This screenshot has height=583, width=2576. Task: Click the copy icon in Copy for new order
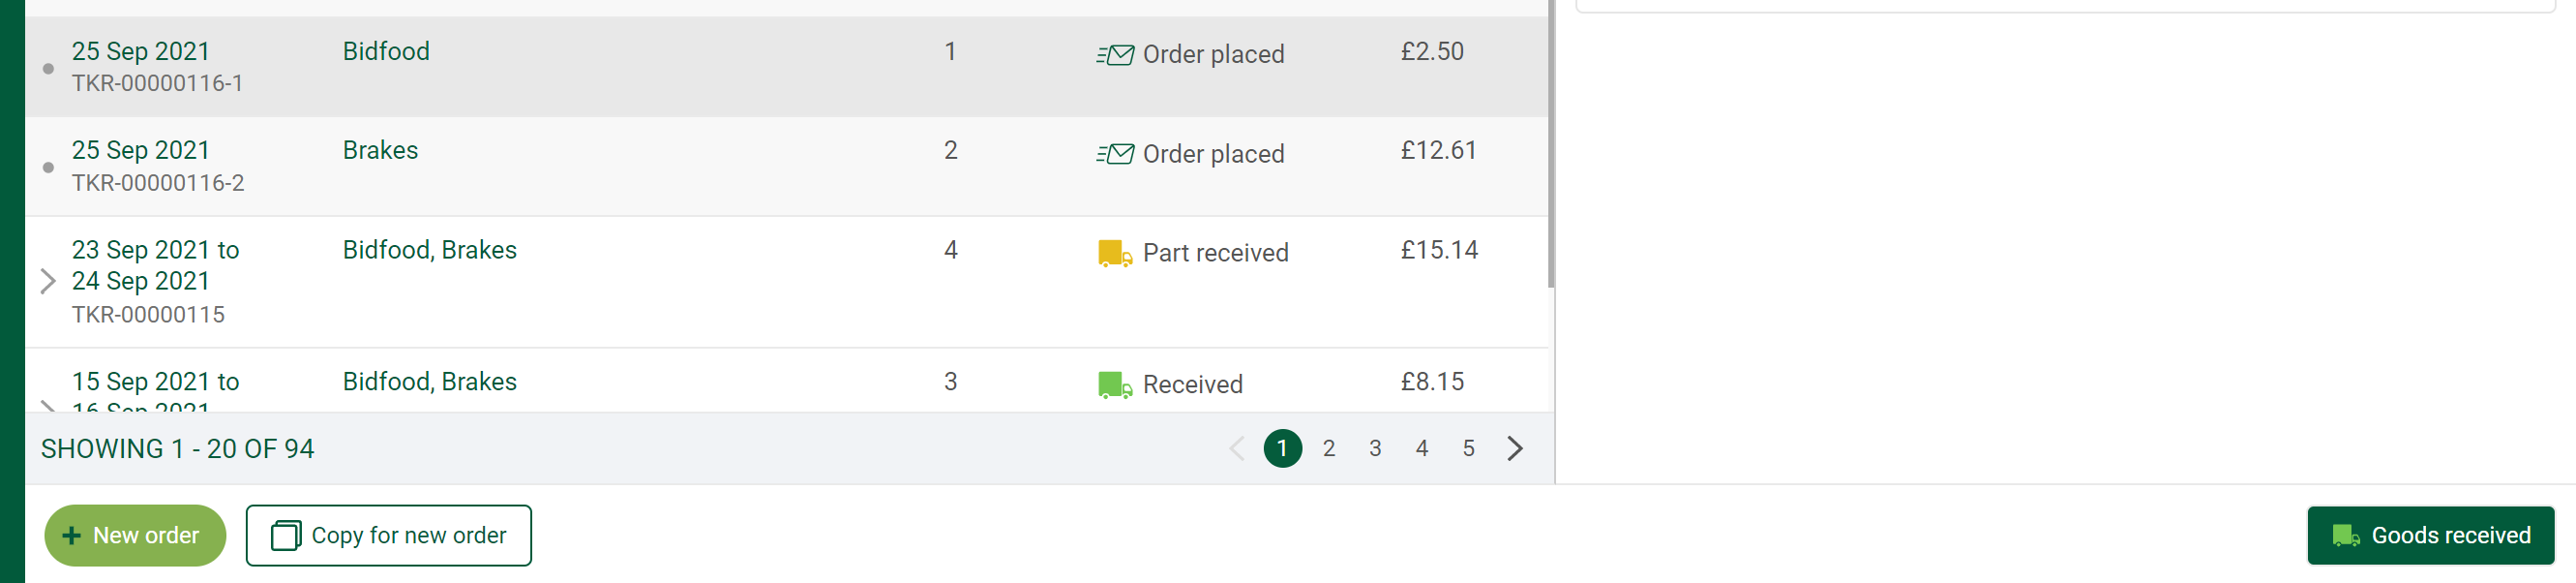click(285, 535)
